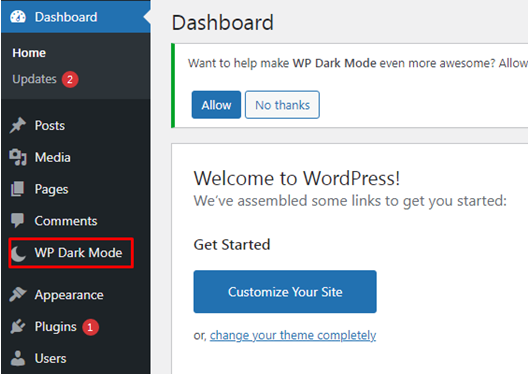The width and height of the screenshot is (528, 375).
Task: Click Customize Your Site button
Action: point(285,292)
